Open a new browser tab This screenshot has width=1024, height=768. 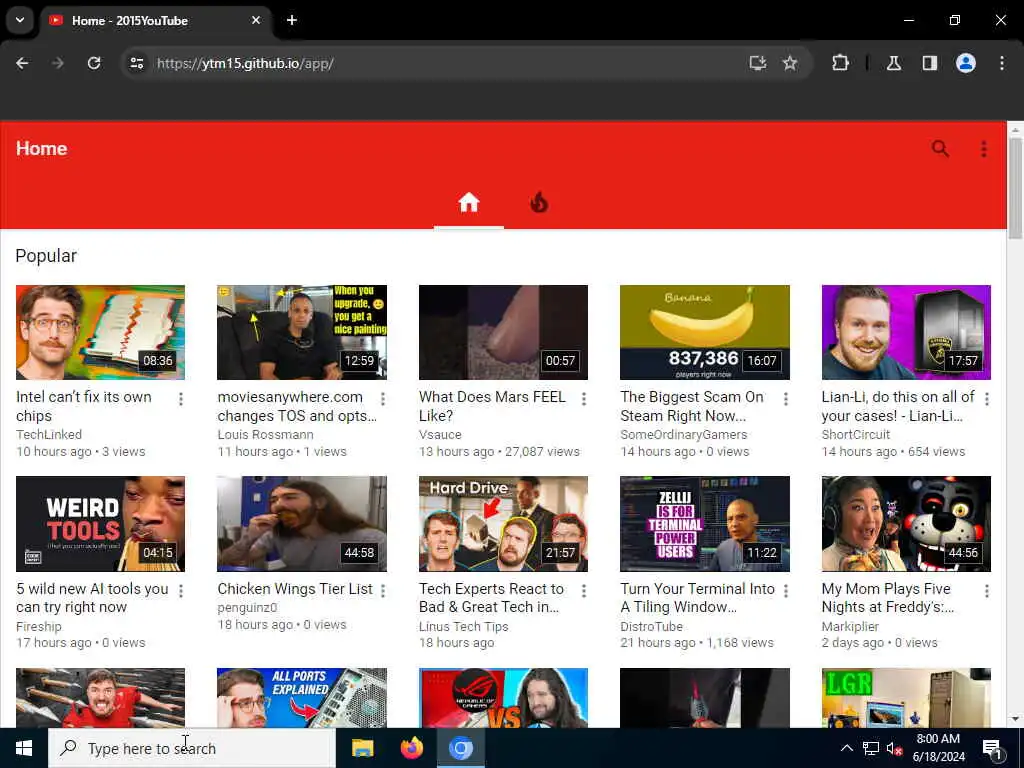tap(292, 20)
